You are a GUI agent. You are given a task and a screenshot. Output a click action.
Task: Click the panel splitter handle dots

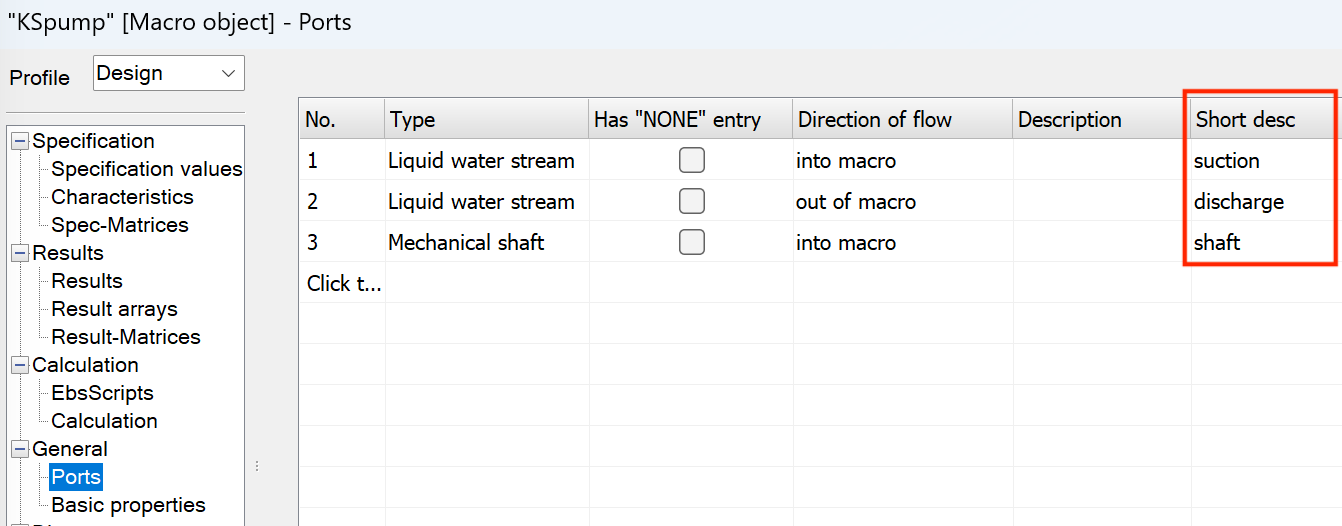click(257, 466)
